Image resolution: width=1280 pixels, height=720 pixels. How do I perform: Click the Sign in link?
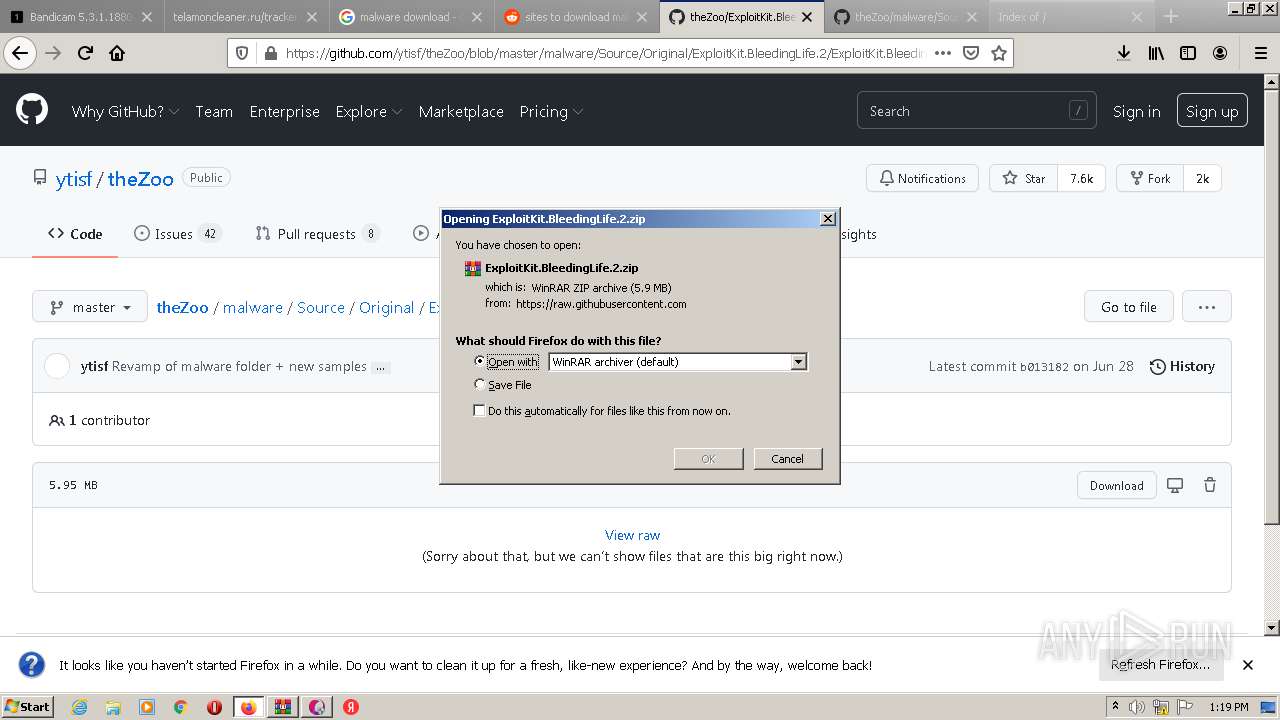(x=1137, y=111)
